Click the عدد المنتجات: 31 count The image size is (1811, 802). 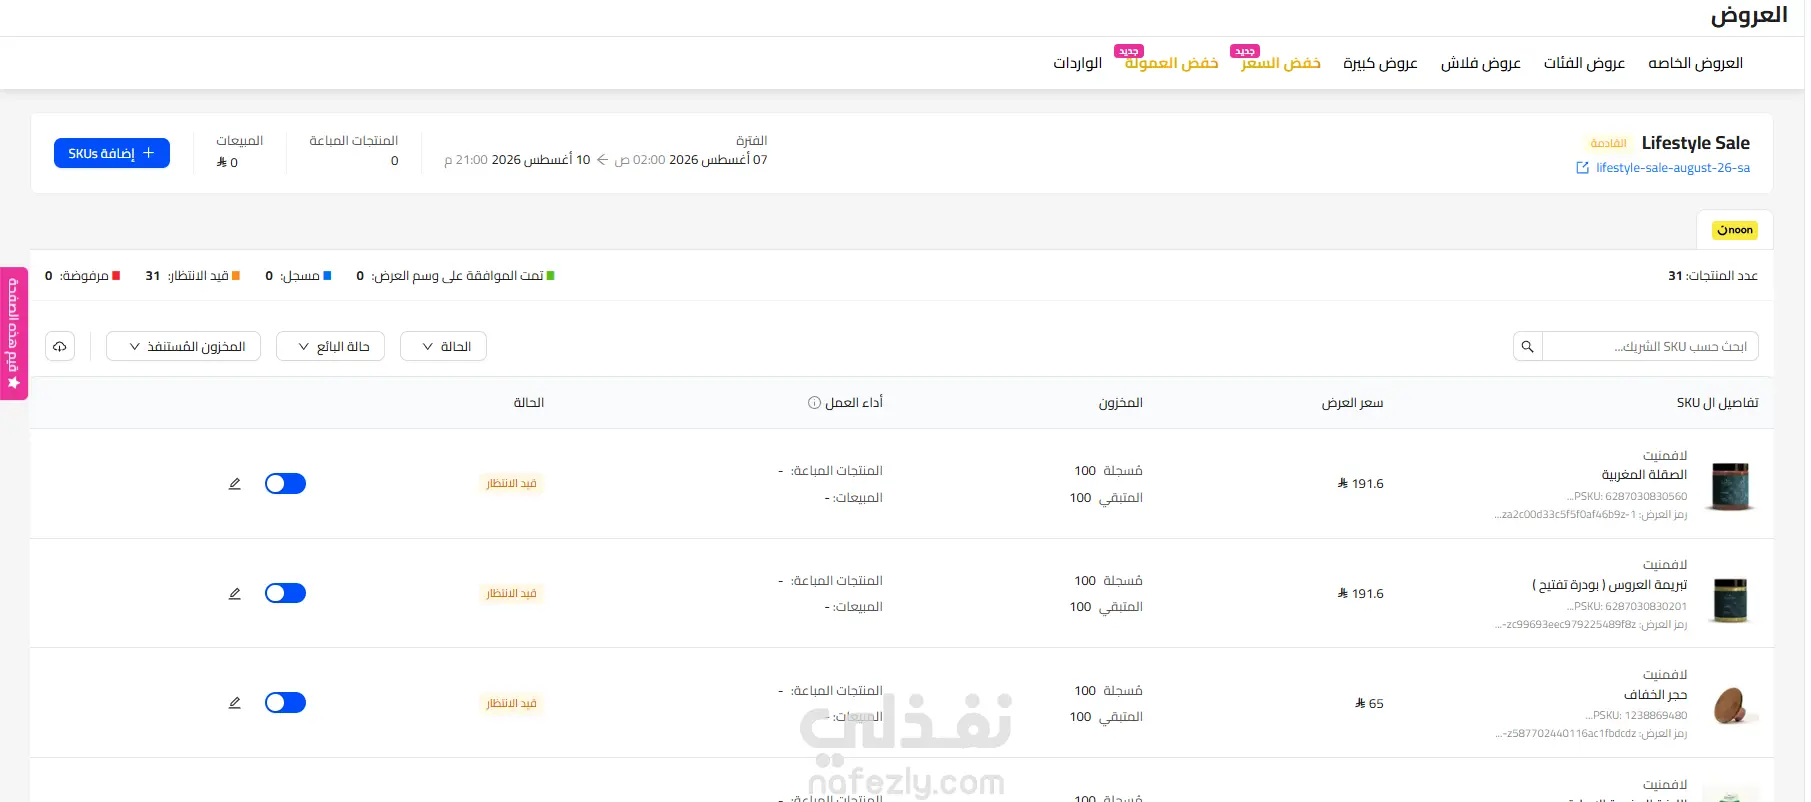[1712, 276]
